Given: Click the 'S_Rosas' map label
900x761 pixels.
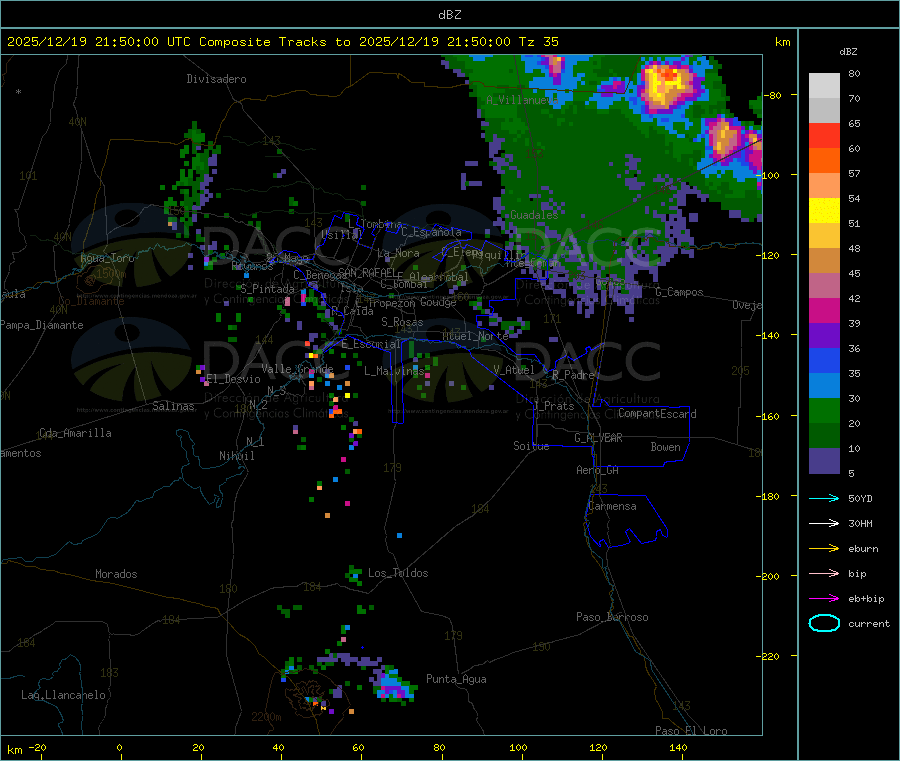Looking at the screenshot, I should [402, 322].
